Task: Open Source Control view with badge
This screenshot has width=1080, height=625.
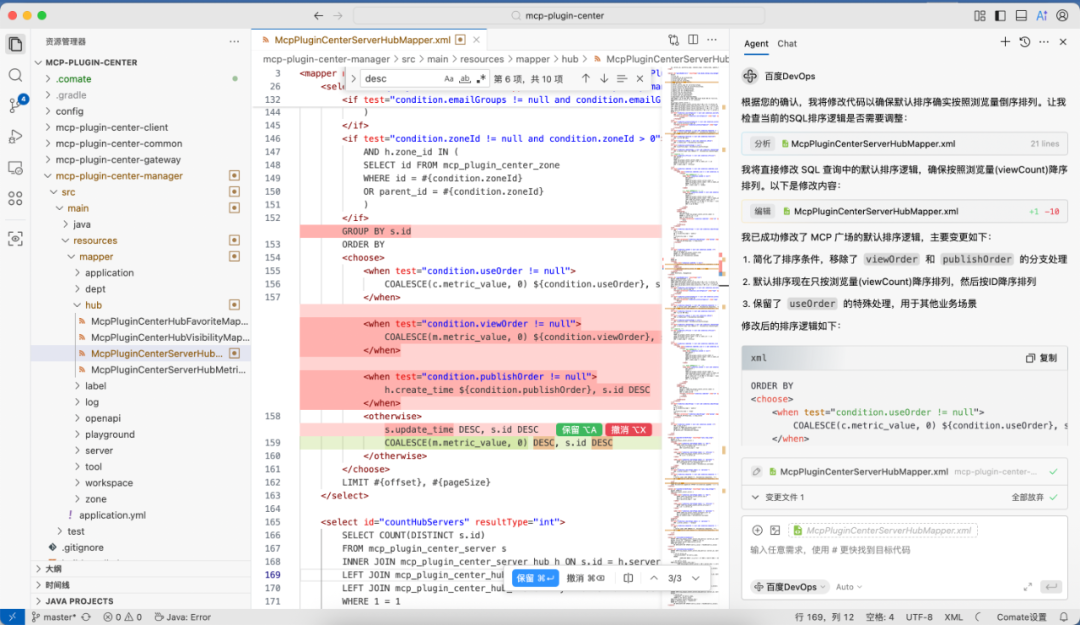Action: click(17, 105)
